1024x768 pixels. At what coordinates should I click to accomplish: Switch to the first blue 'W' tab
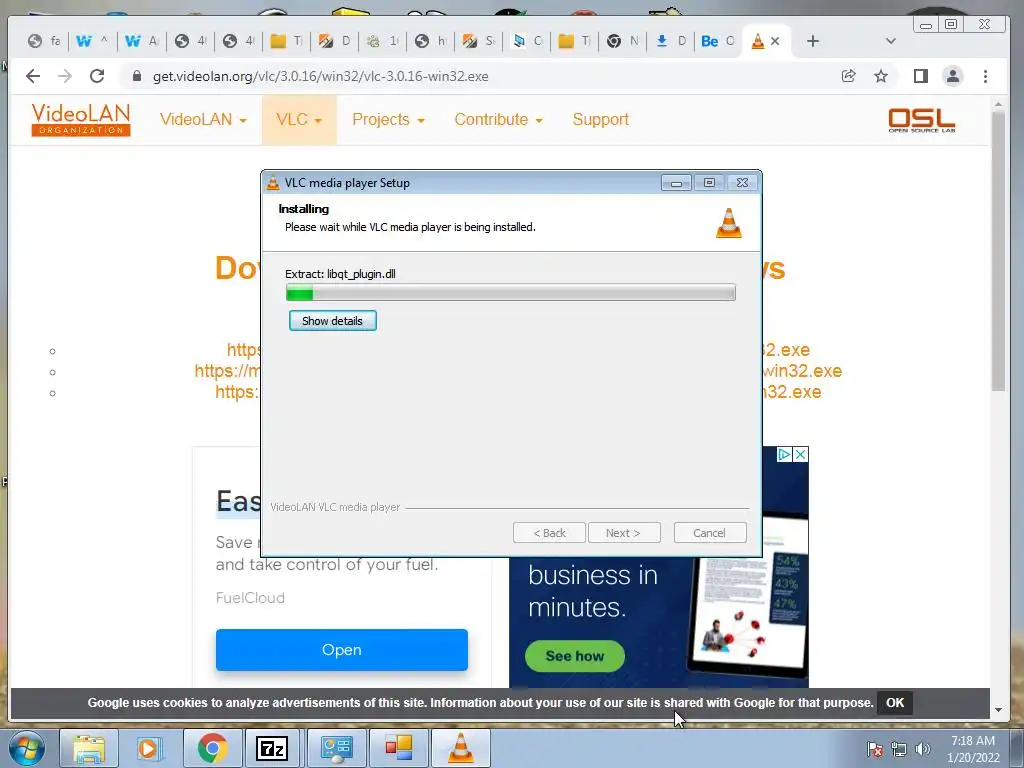coord(91,41)
